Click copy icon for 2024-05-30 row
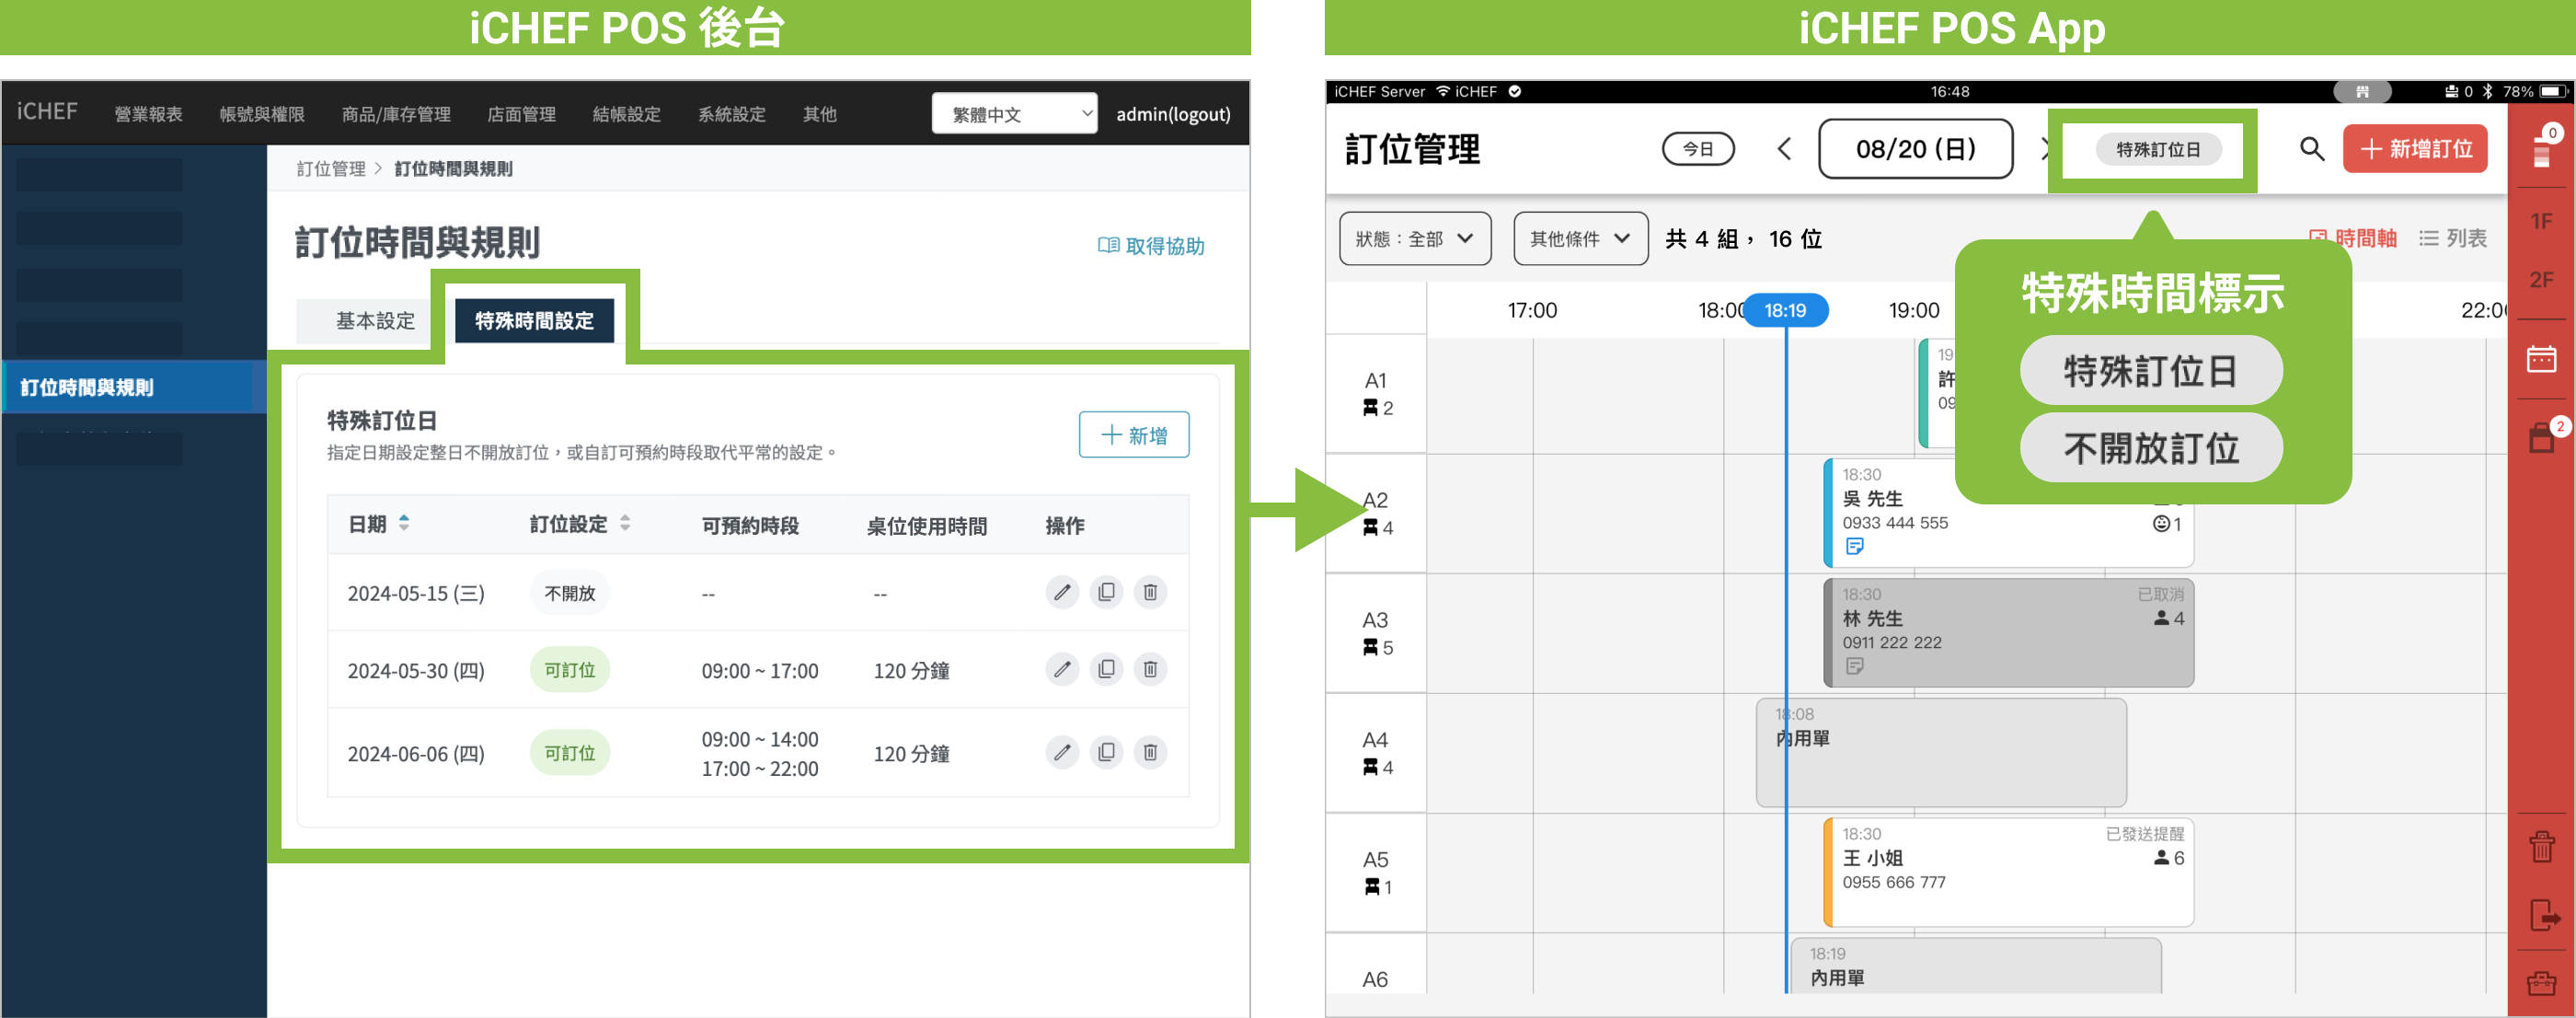Screen dimensions: 2576x1018 click(x=1105, y=669)
